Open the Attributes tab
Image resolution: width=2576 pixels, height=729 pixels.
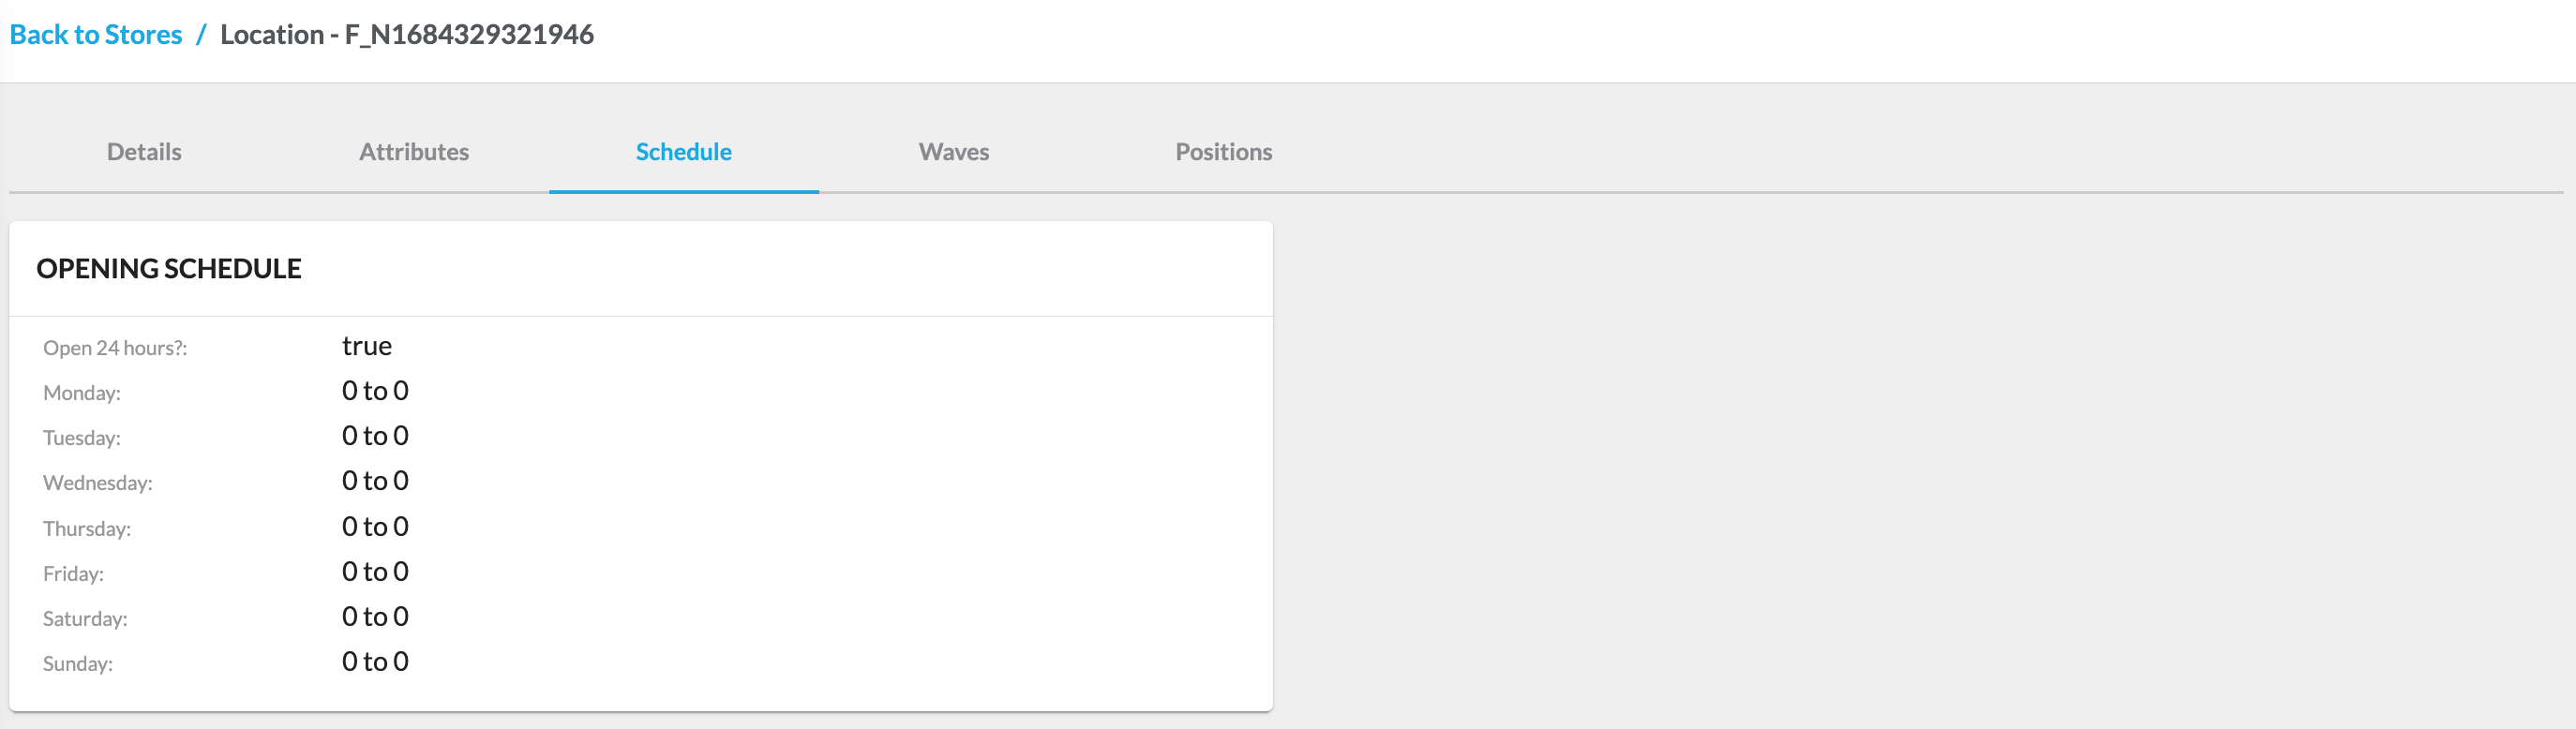coord(414,152)
